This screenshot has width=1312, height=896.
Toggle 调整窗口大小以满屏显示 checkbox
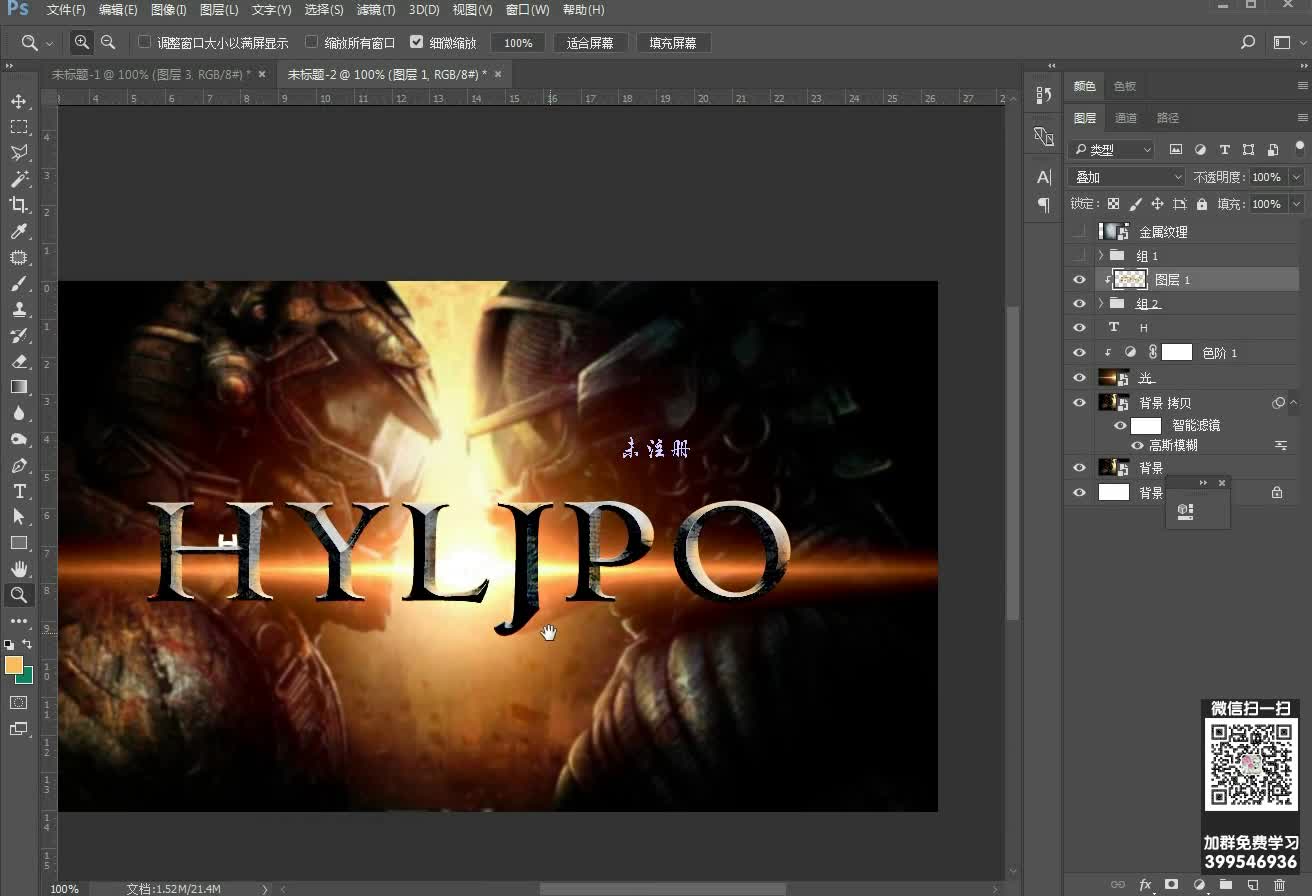coord(144,43)
